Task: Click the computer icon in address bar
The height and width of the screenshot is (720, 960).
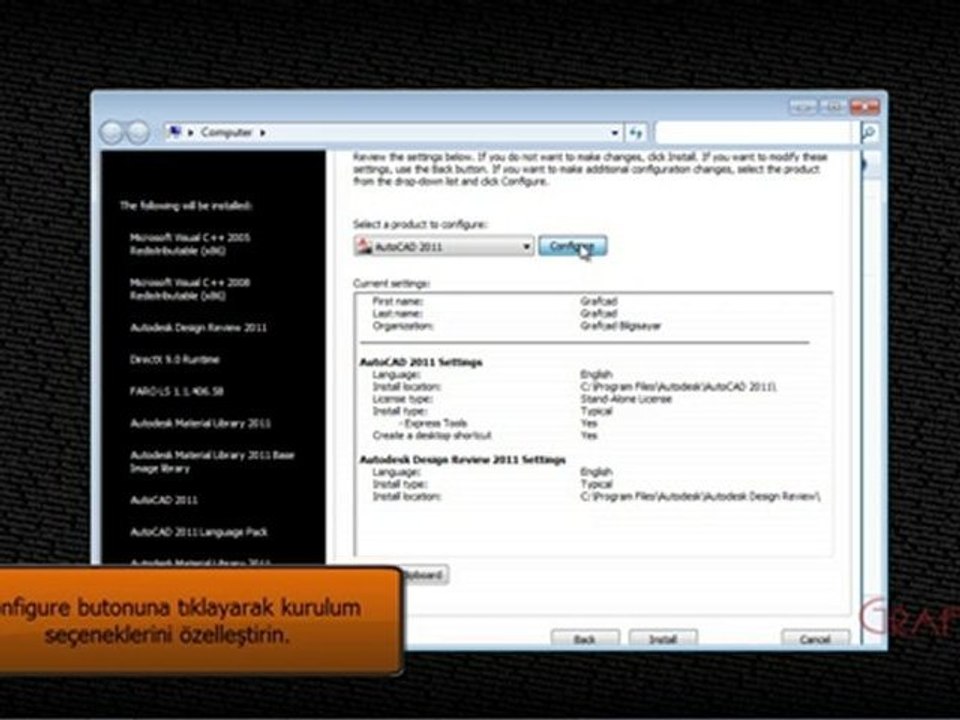Action: 175,132
